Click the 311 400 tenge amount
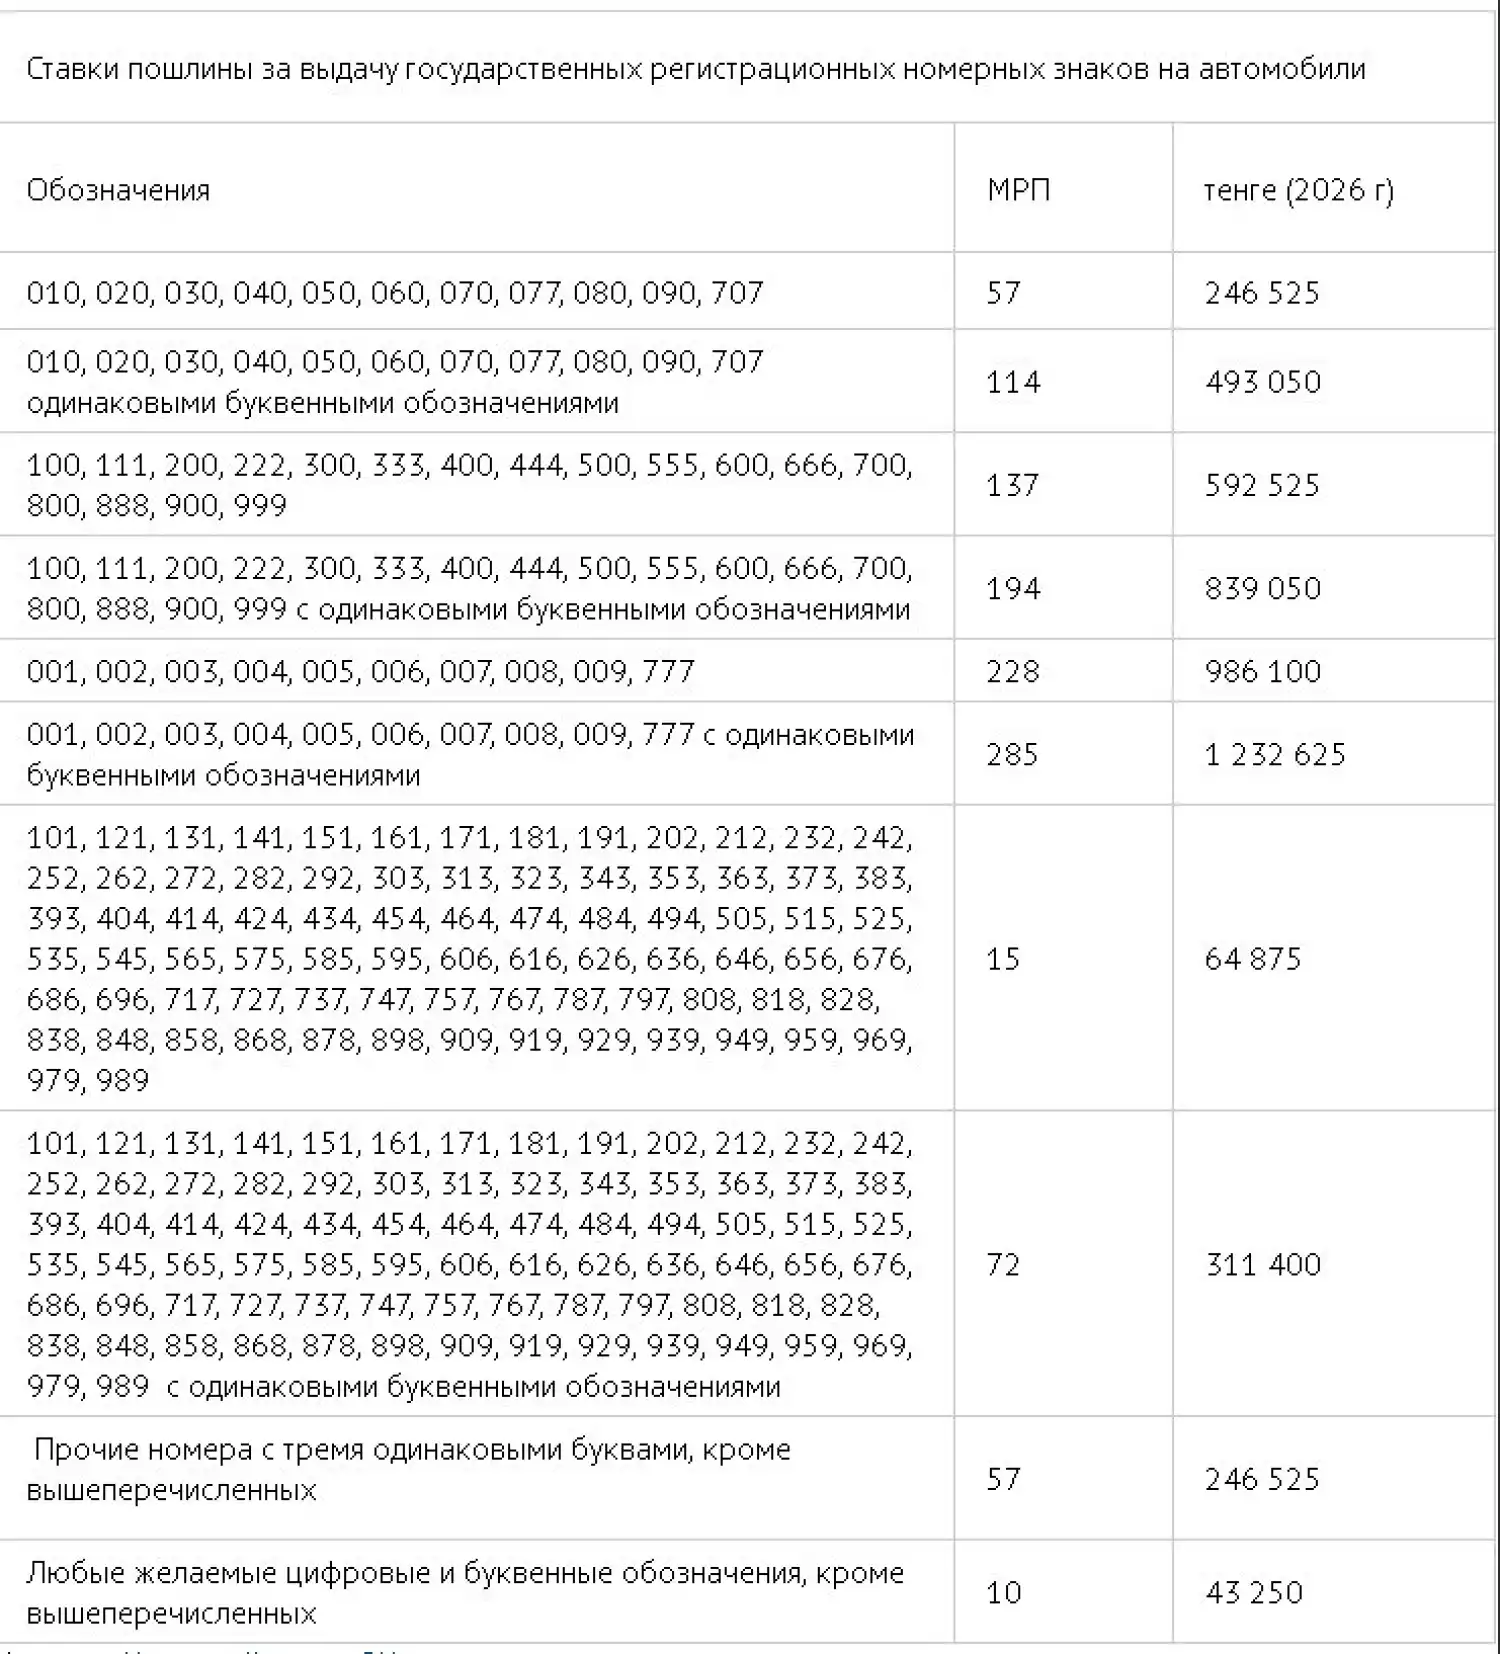This screenshot has width=1500, height=1654. point(1262,1265)
